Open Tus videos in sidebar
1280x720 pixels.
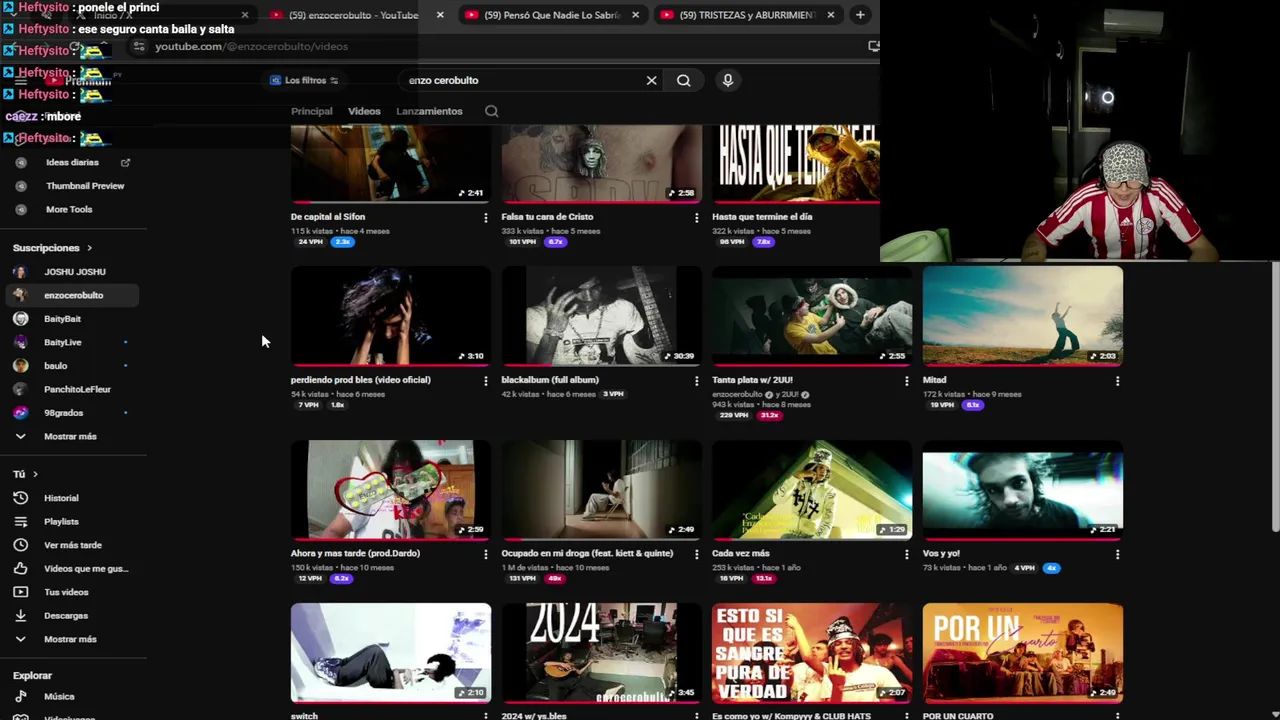[66, 592]
